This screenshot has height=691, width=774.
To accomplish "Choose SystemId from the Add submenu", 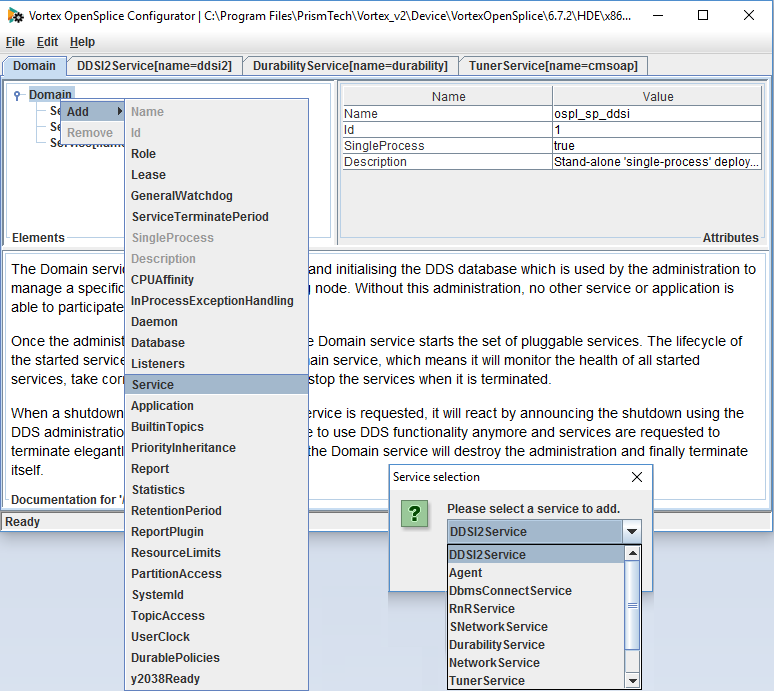I will point(217,594).
